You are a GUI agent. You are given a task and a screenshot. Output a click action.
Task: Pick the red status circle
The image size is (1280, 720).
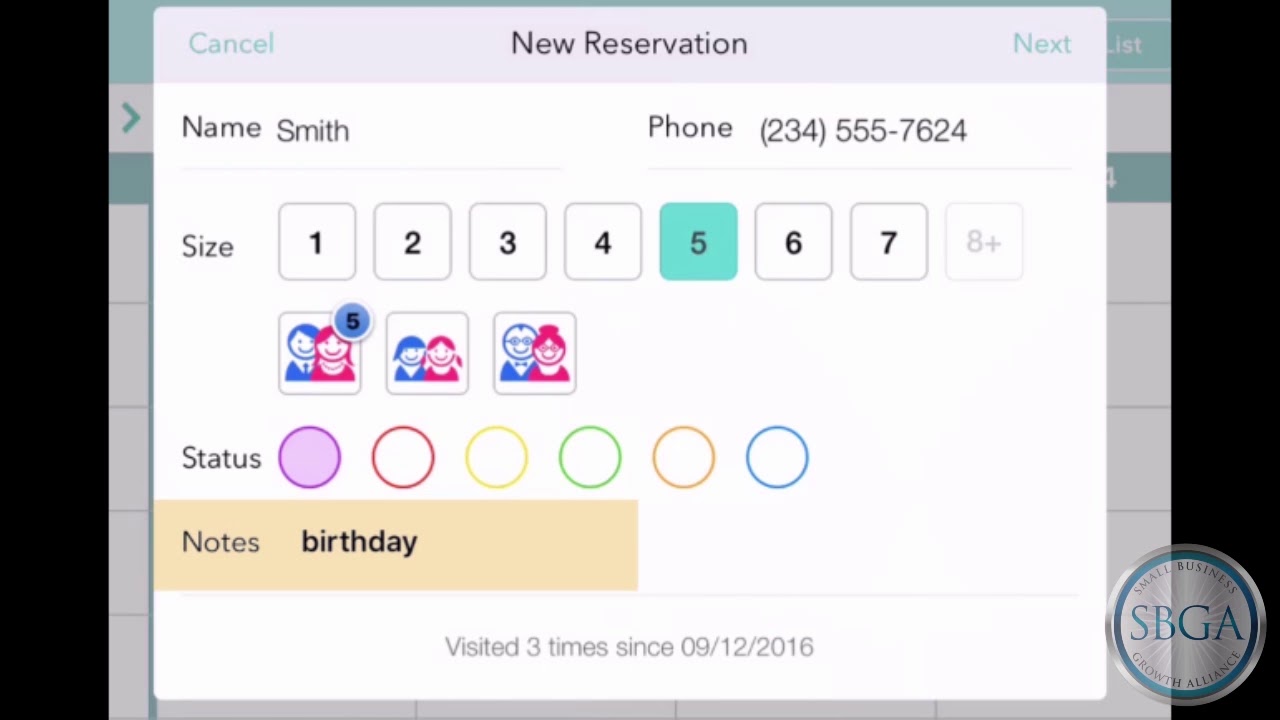pos(403,458)
